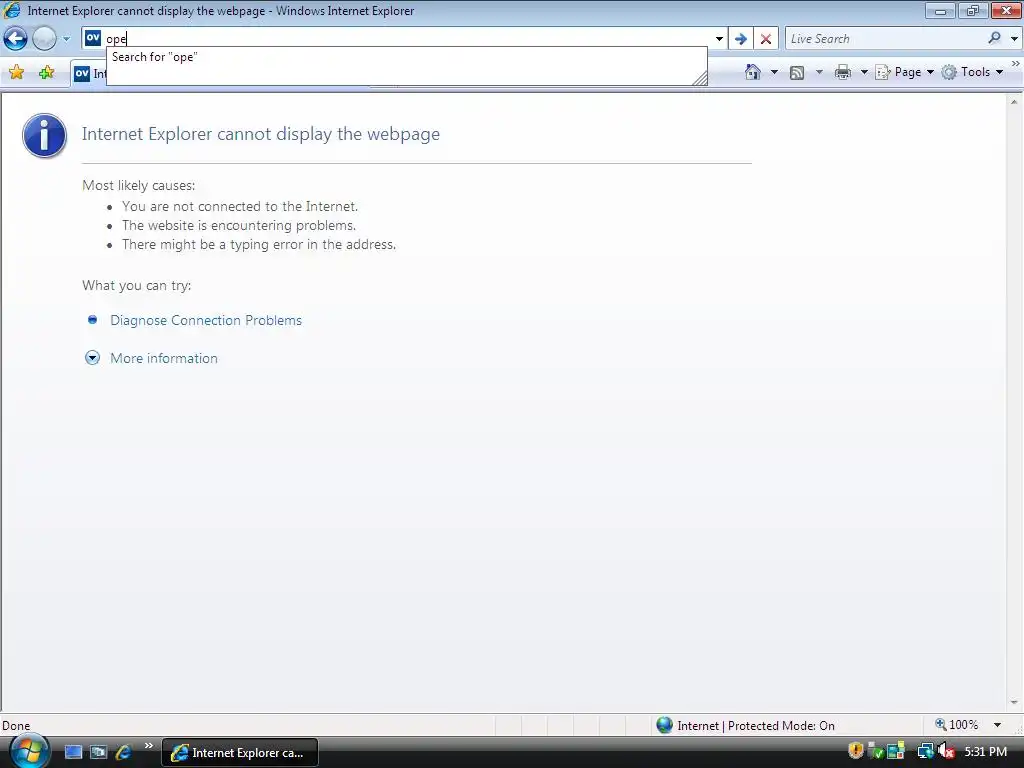Click the greyed-out Forward navigation button
The image size is (1024, 768).
pyautogui.click(x=44, y=39)
